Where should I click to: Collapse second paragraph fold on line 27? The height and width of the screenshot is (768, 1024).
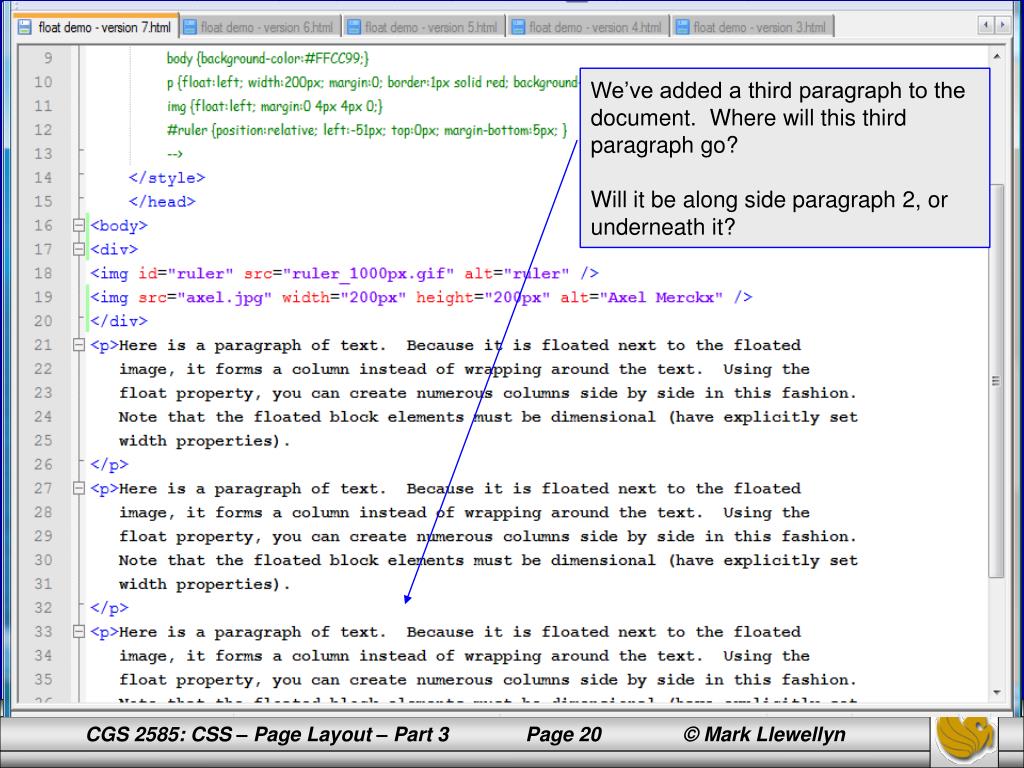point(79,488)
